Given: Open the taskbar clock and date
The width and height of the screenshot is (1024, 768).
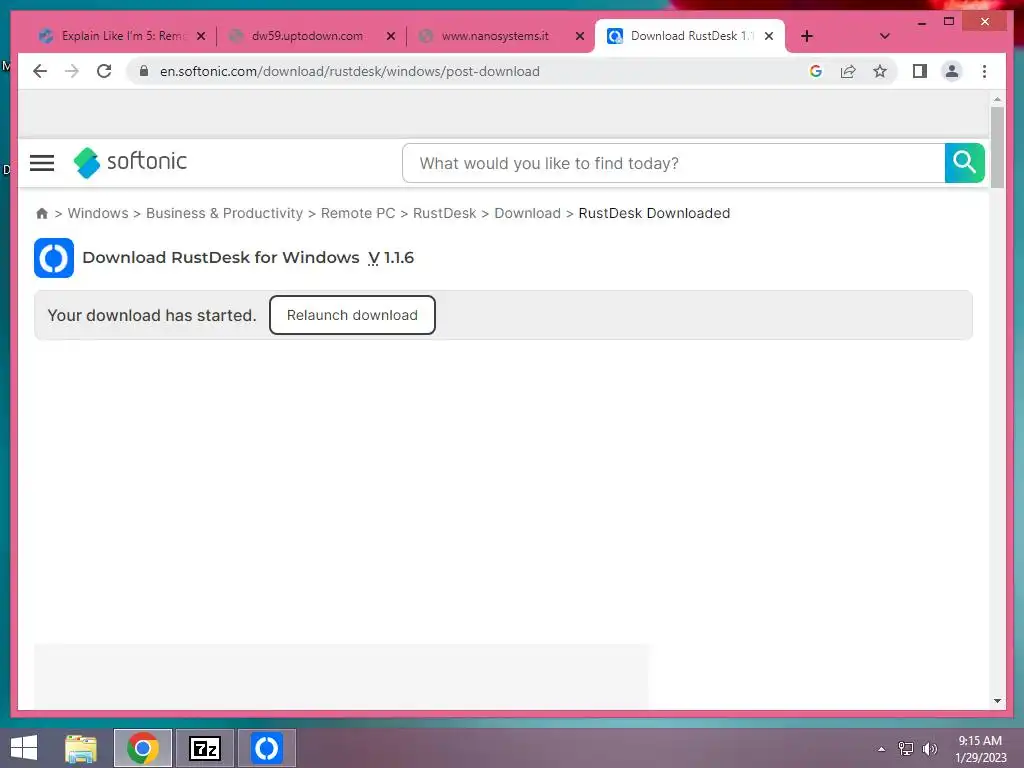Looking at the screenshot, I should click(980, 749).
